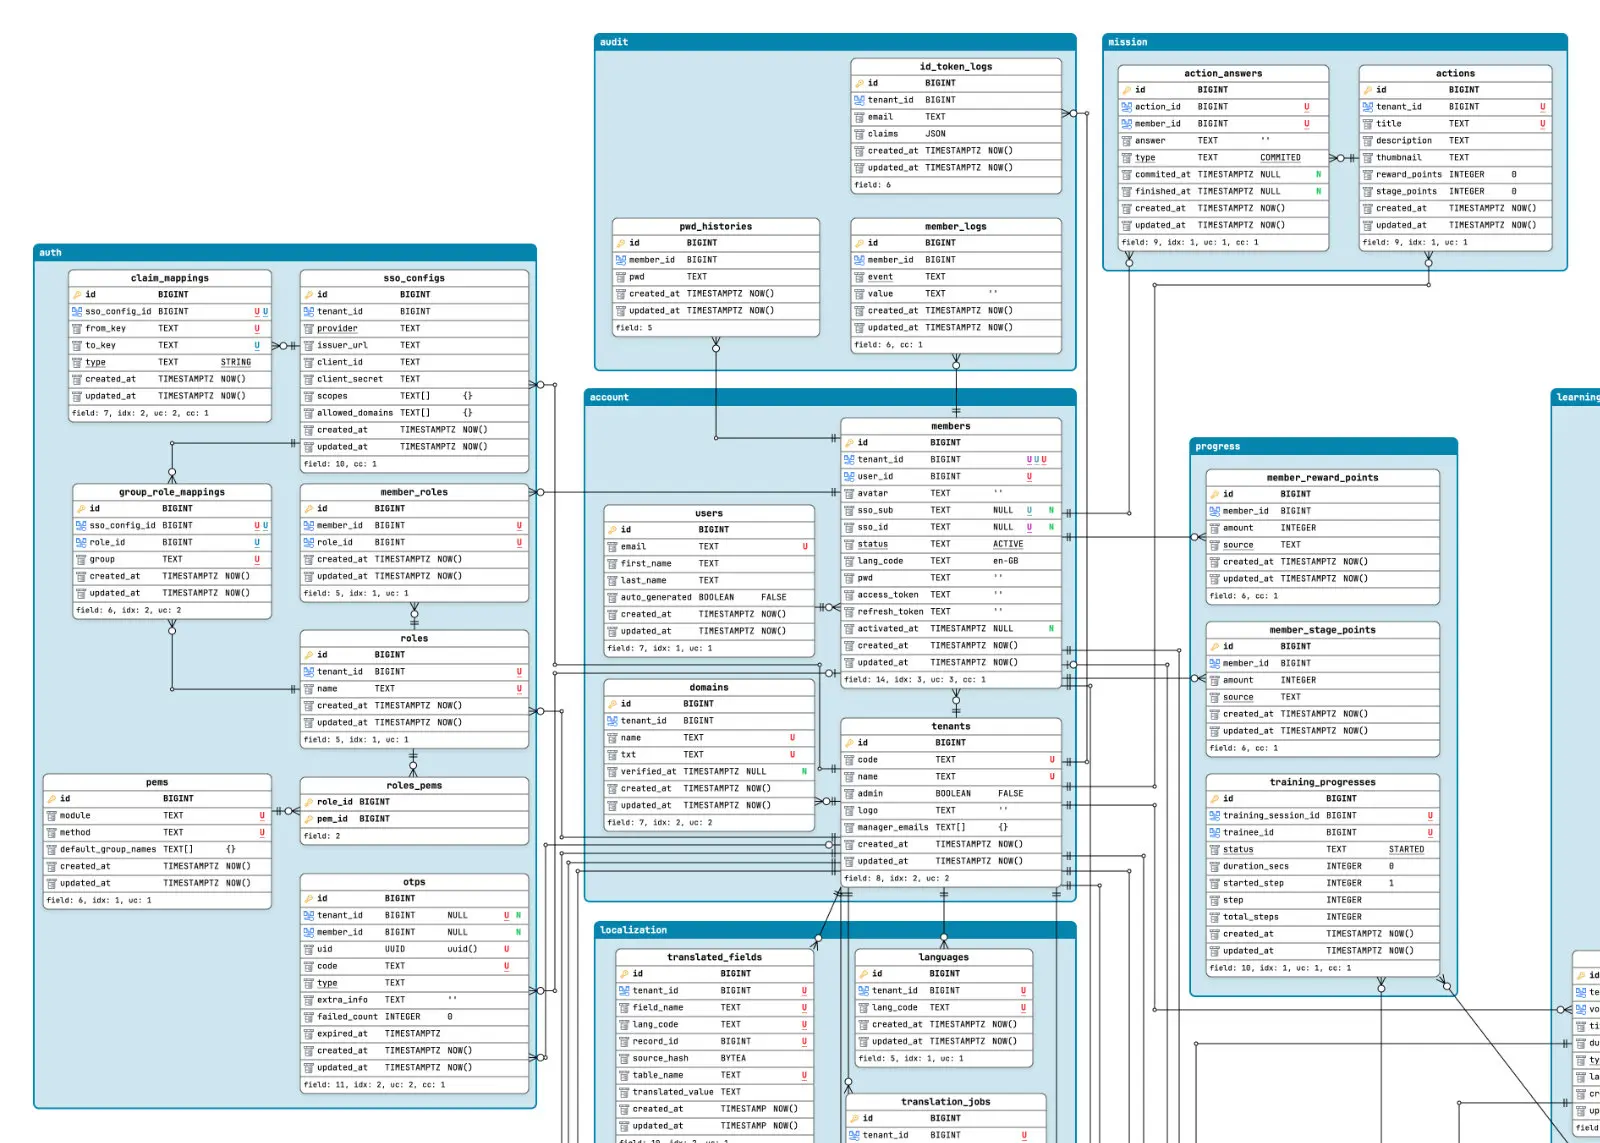
Task: Click the key icon next to role_id in roles_pems
Action: [x=309, y=802]
